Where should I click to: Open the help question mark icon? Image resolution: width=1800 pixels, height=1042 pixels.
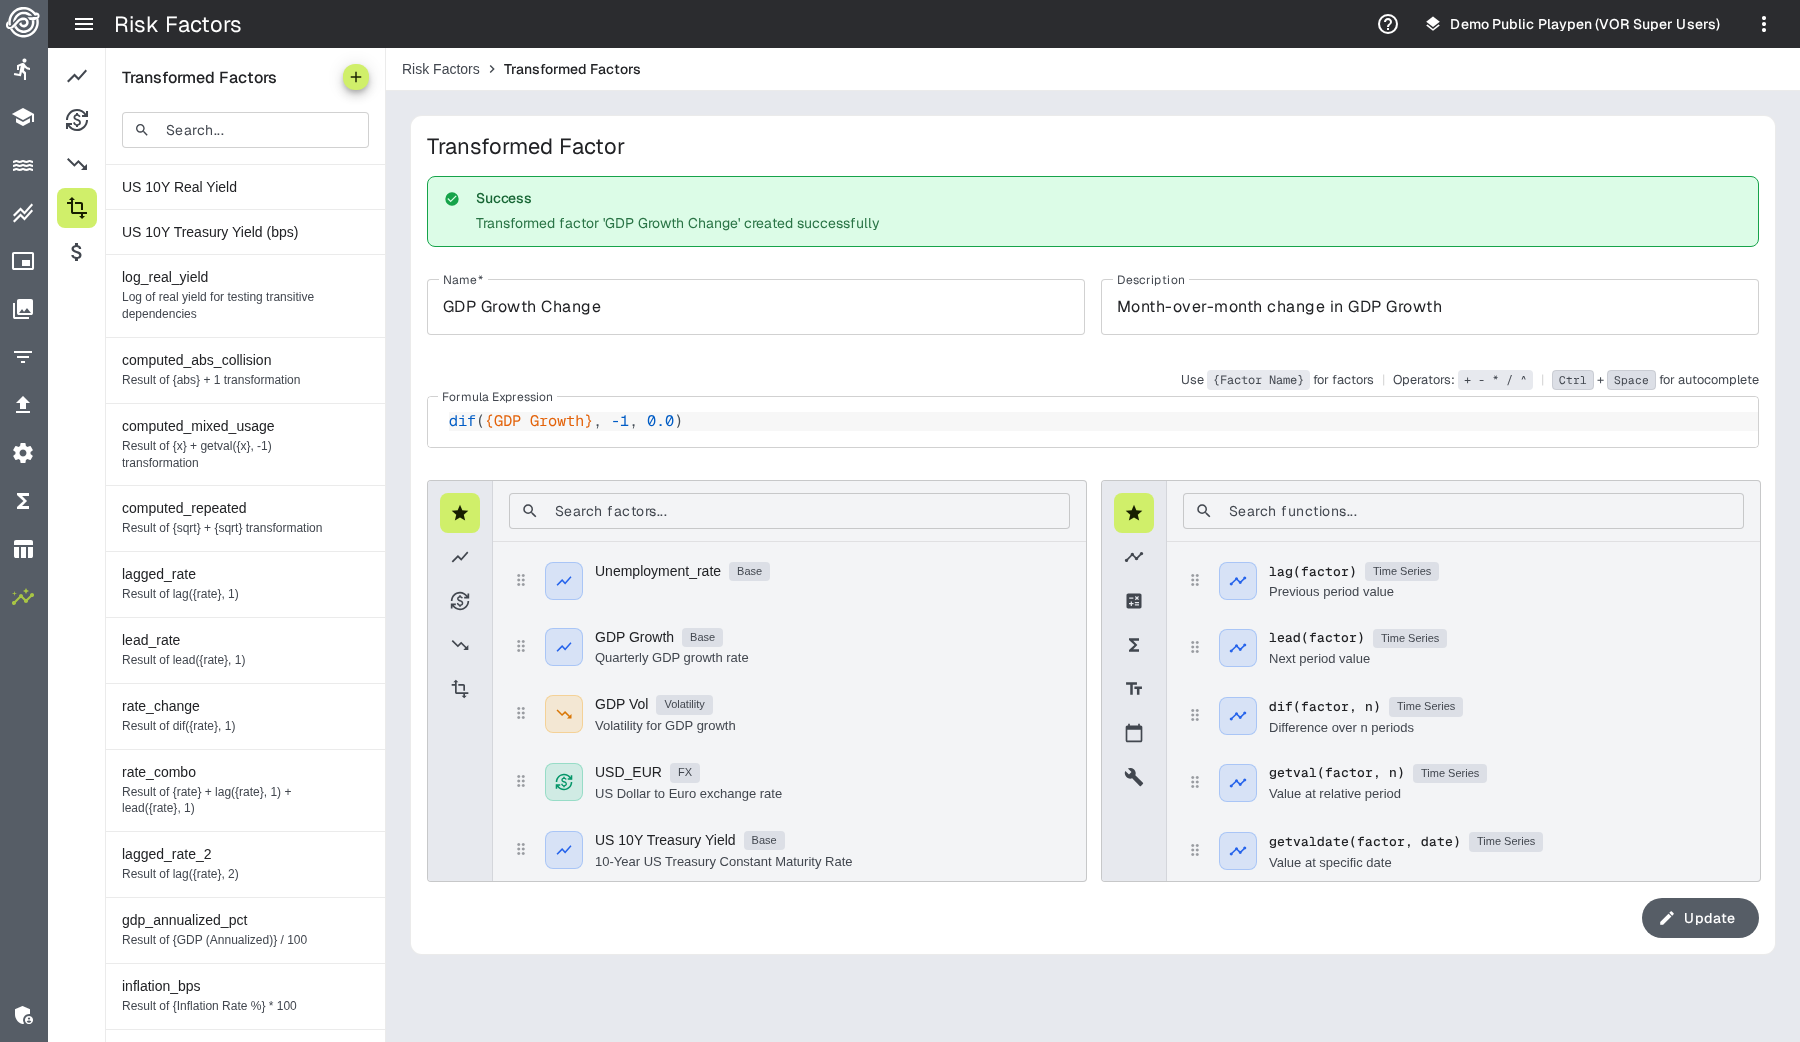[1387, 24]
